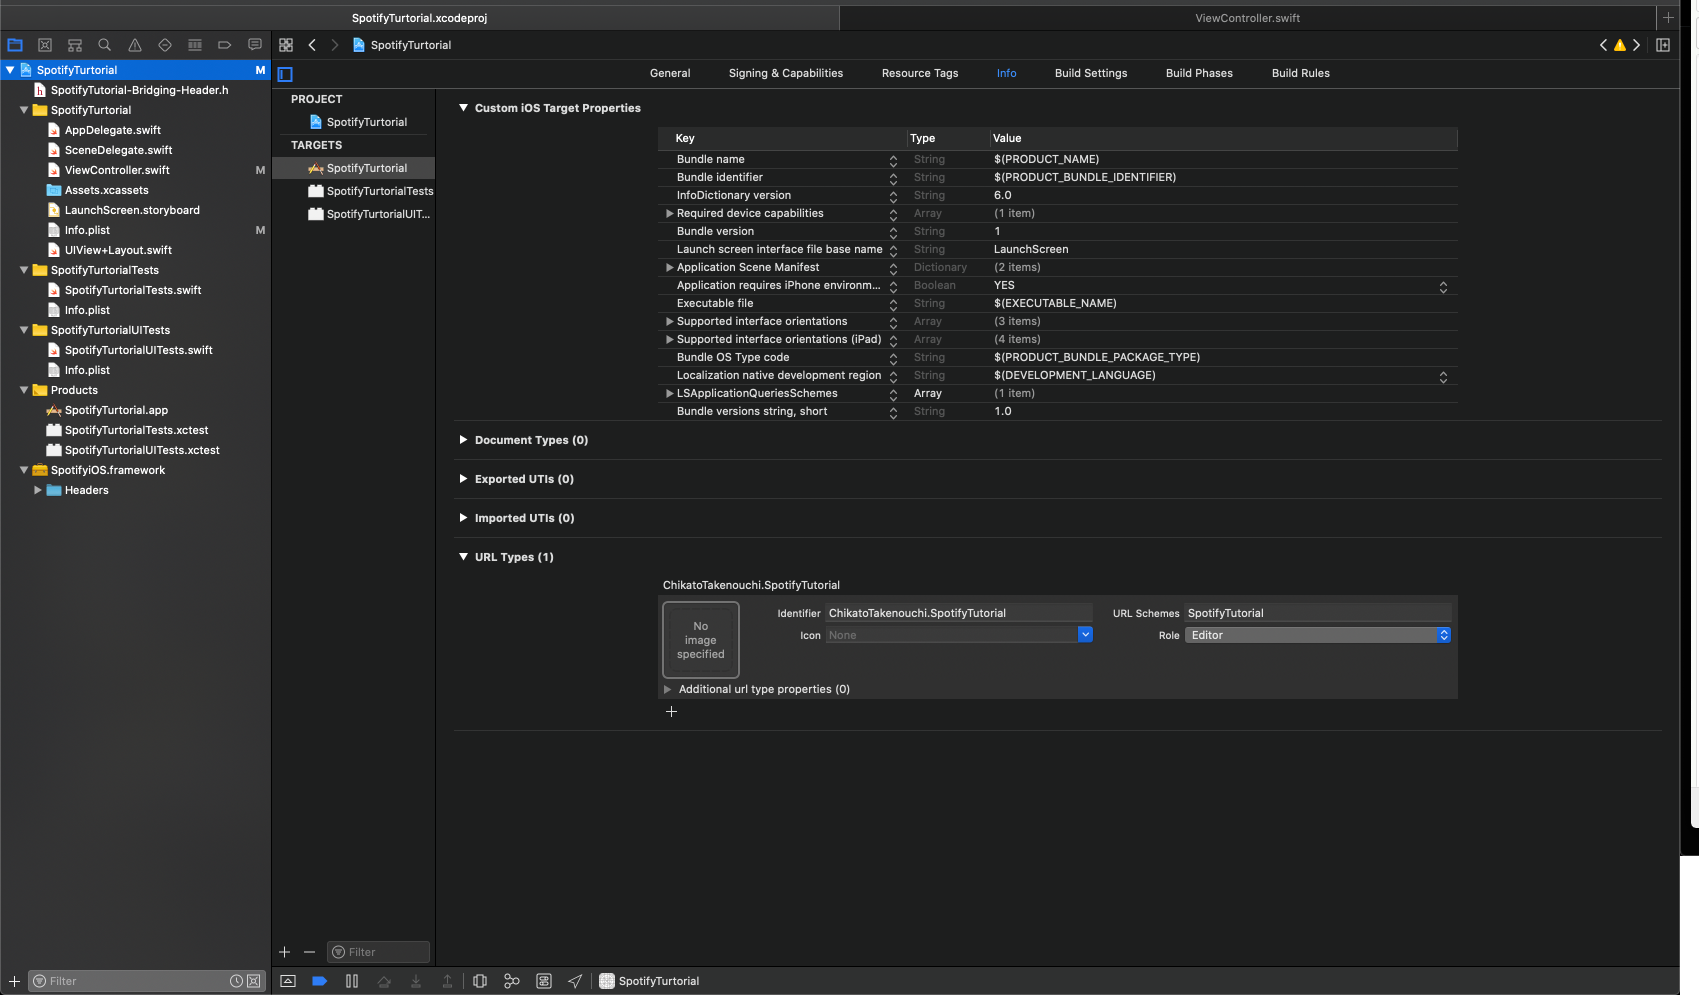The image size is (1699, 995).
Task: Switch to Signing & Capabilities tab
Action: 785,73
